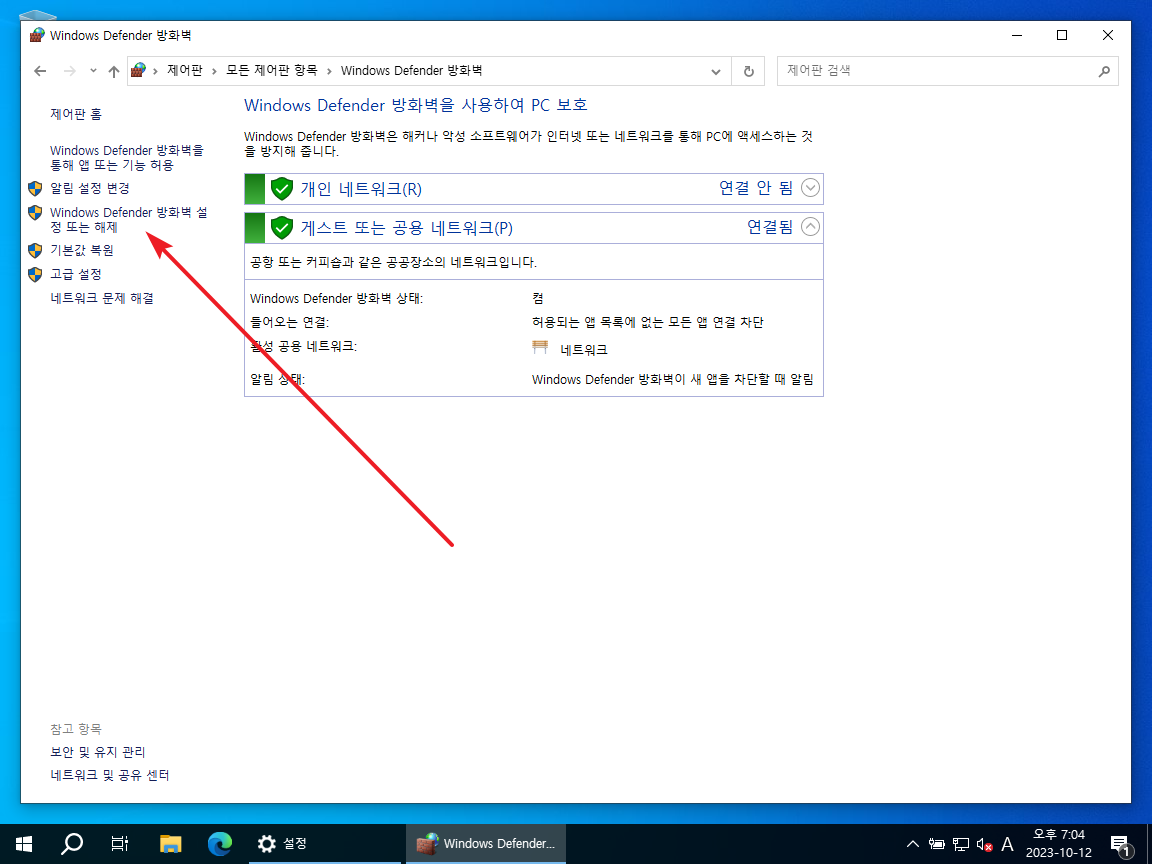1152x864 pixels.
Task: Maximize the Windows Defender 방화벽 window
Action: (1062, 35)
